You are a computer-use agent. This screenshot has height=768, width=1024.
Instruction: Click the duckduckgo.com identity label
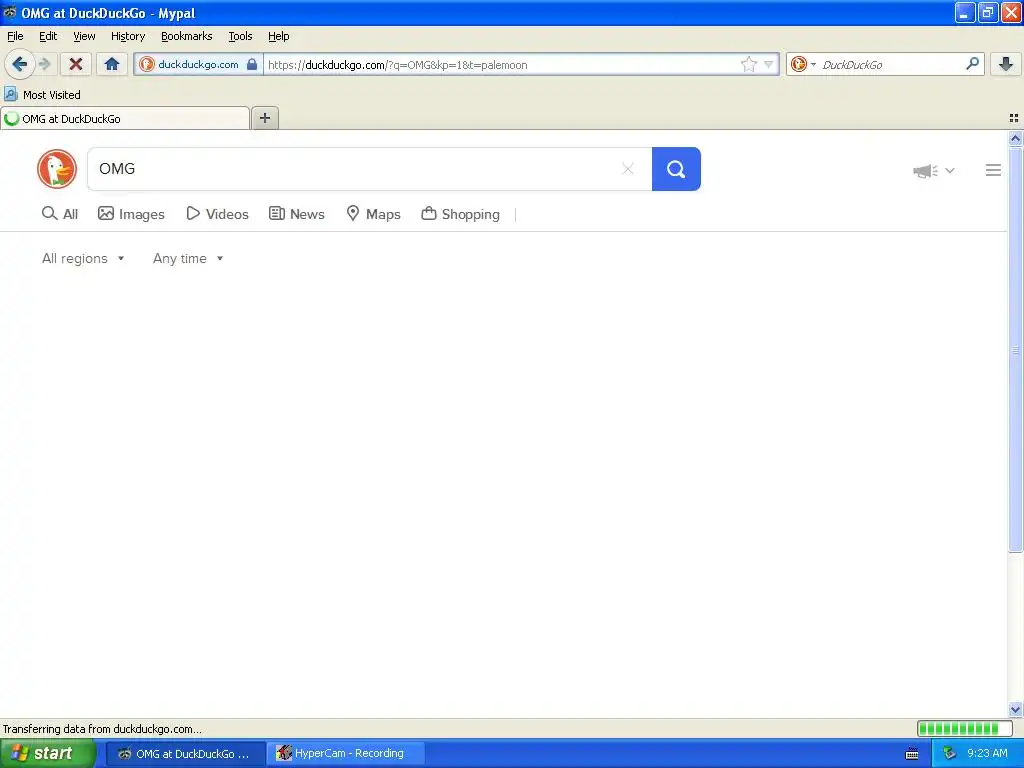tap(198, 64)
